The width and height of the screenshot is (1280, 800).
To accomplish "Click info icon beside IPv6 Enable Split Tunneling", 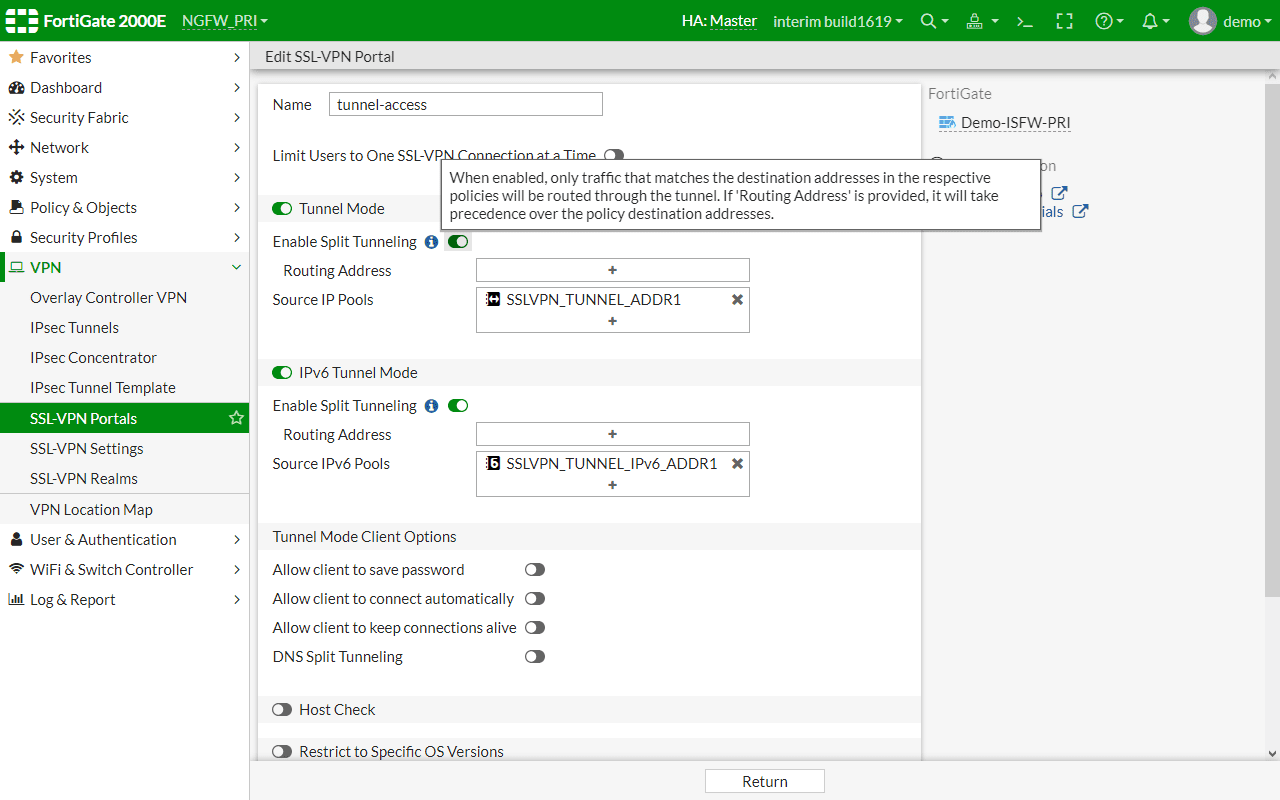I will (x=431, y=406).
